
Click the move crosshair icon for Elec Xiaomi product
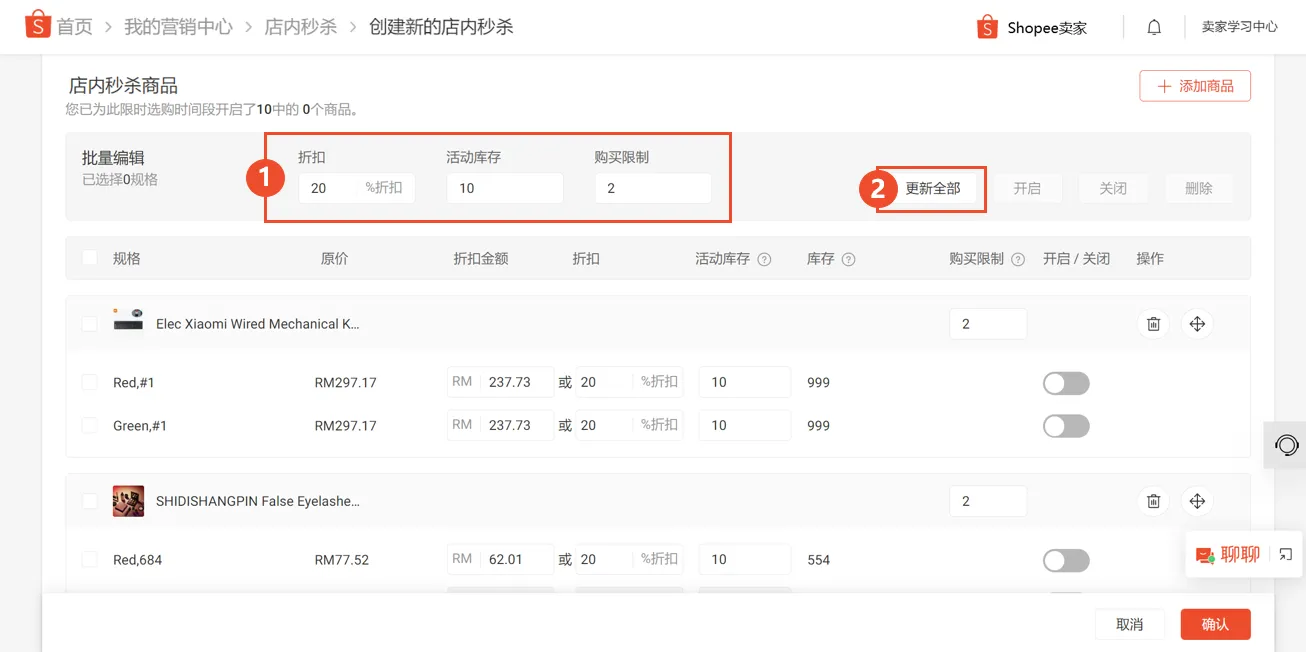1197,323
